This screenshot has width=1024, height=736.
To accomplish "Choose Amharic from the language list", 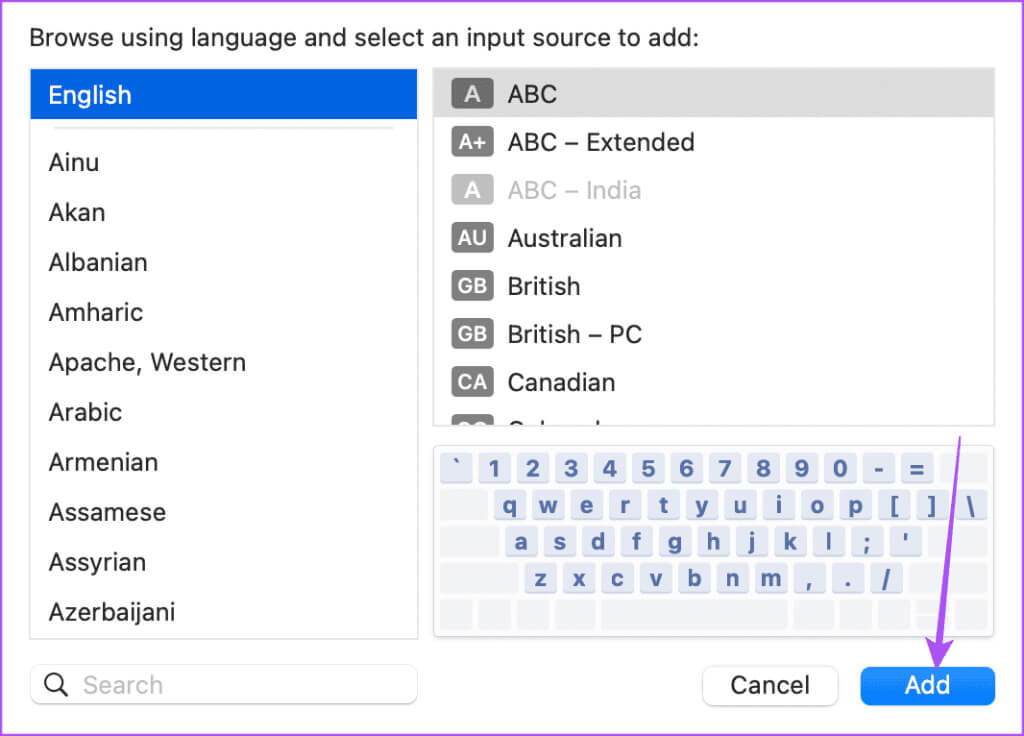I will click(x=223, y=312).
